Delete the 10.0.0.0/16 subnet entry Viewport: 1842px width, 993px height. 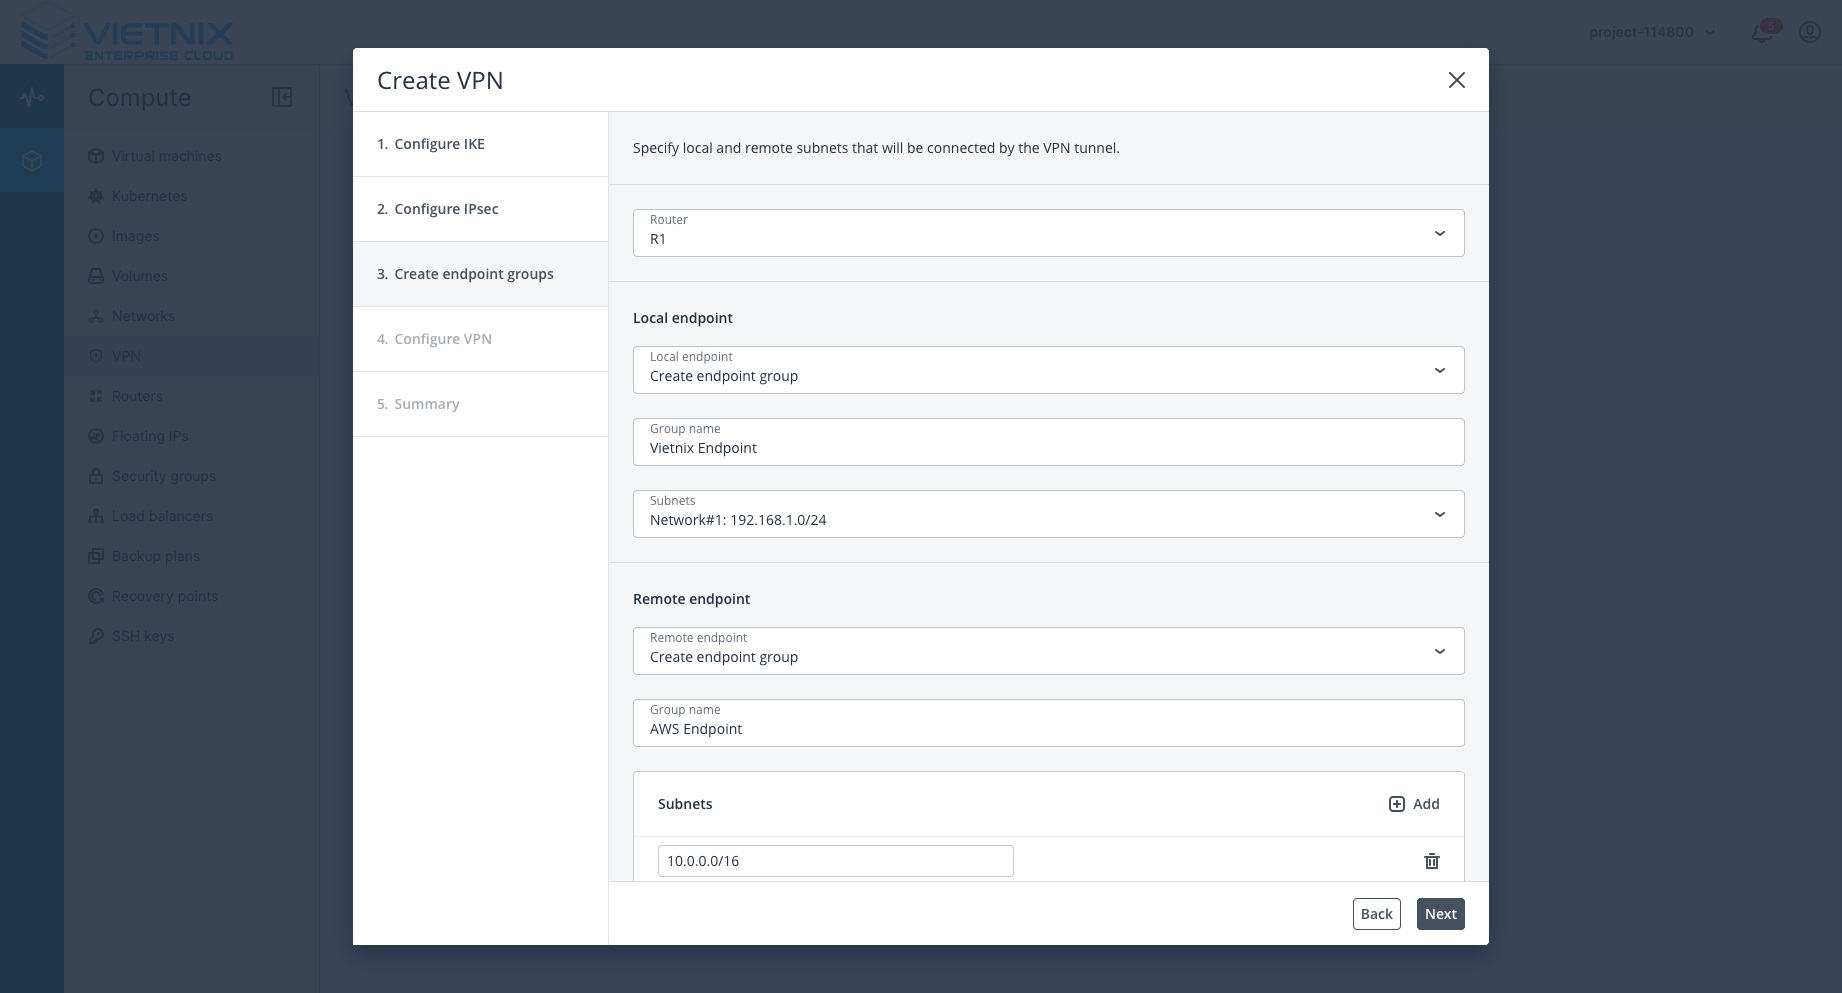coord(1432,861)
